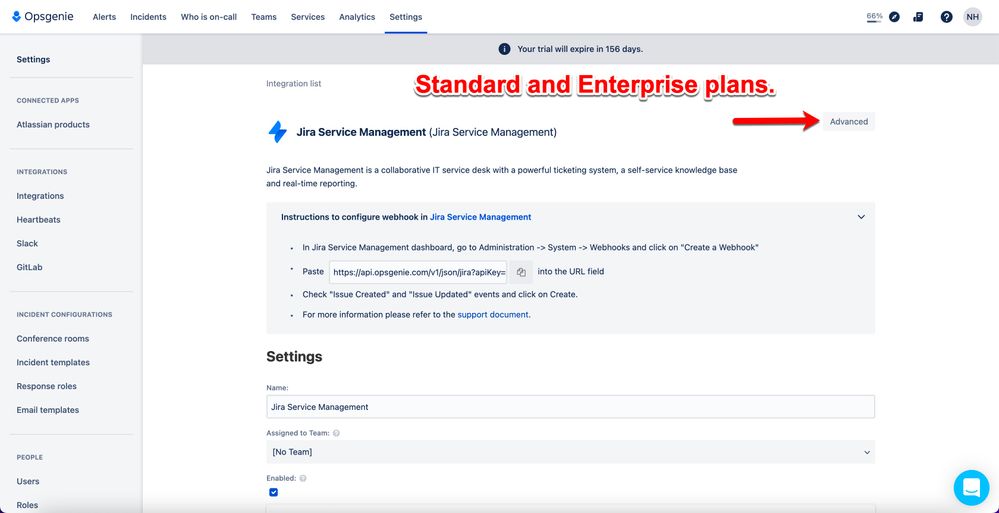Open the NH user avatar menu
999x513 pixels.
pyautogui.click(x=972, y=17)
